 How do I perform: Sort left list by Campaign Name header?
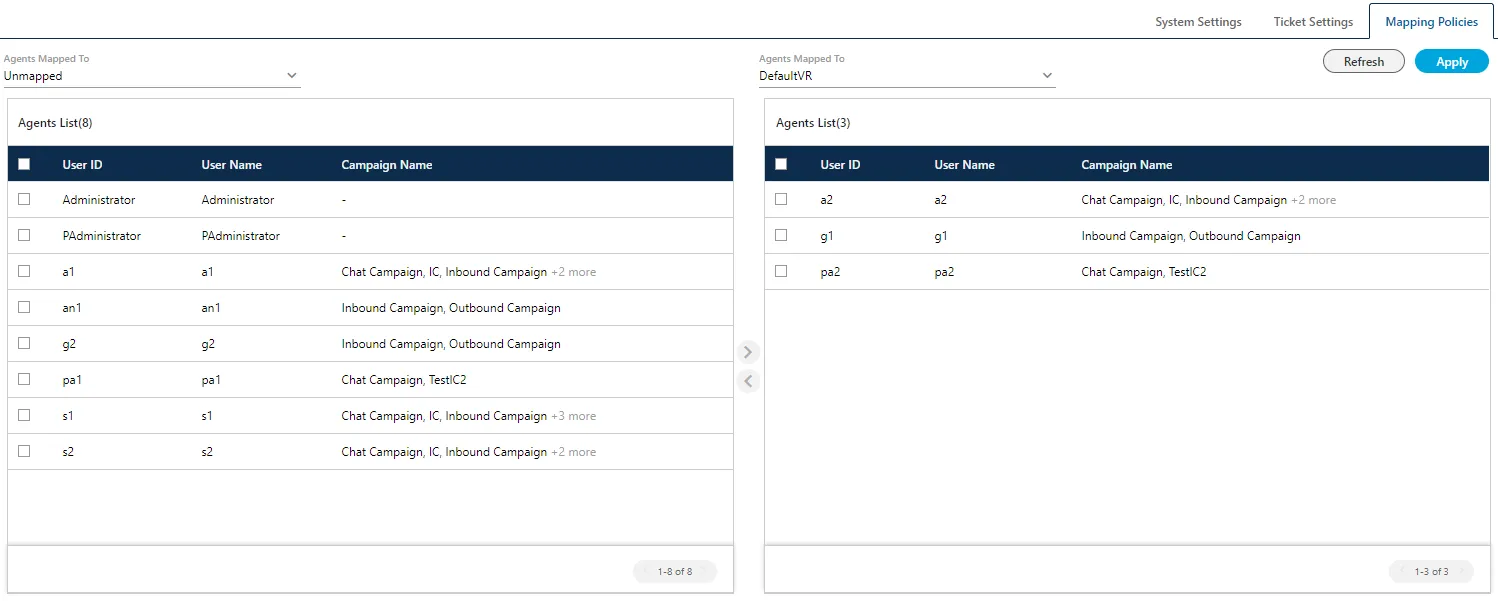point(387,165)
